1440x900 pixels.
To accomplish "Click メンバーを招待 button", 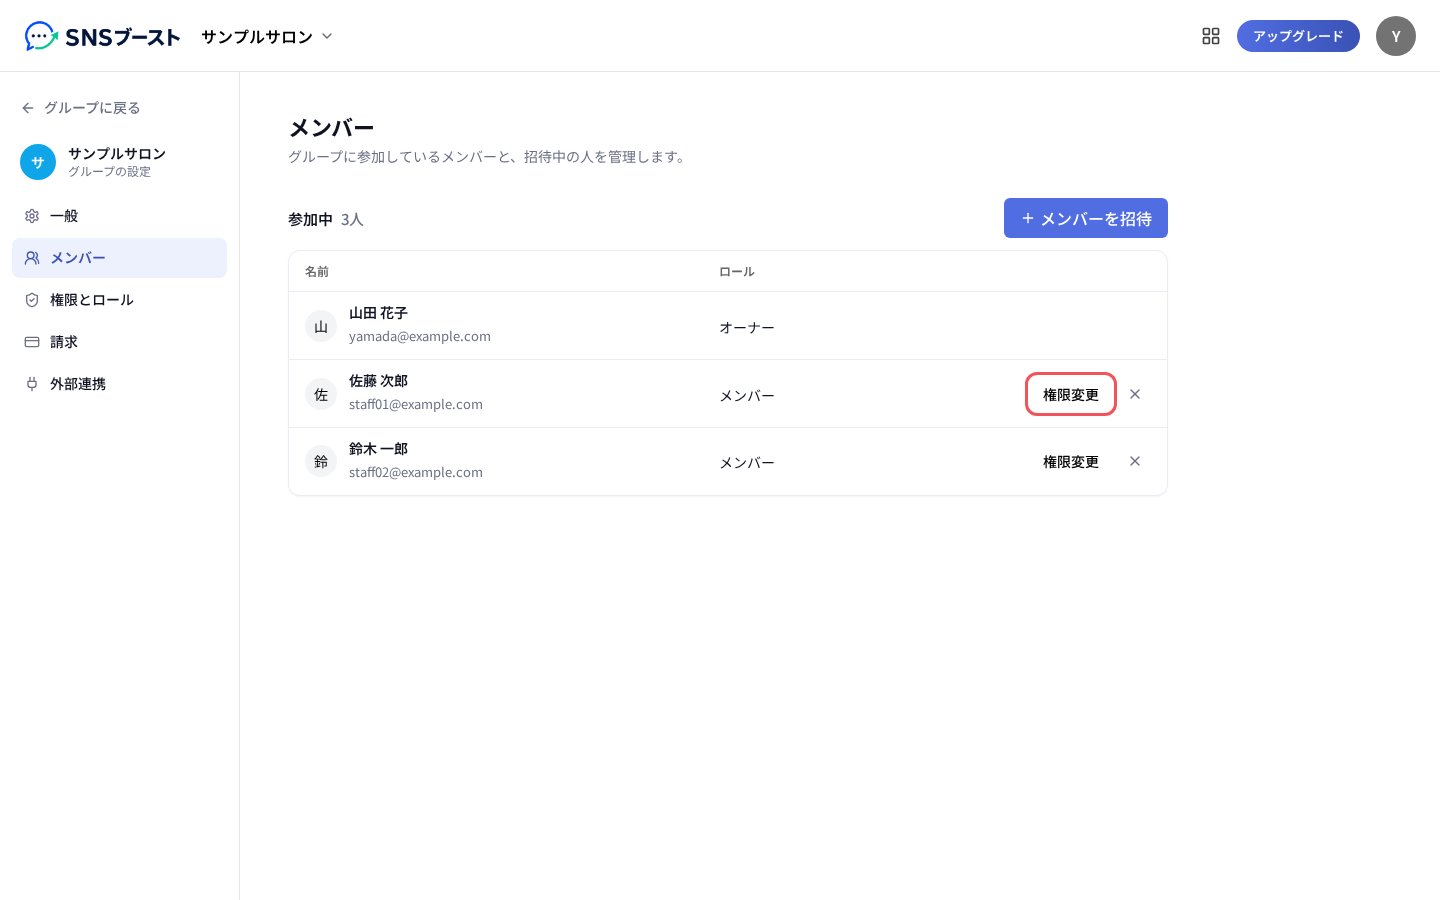I will (x=1086, y=218).
